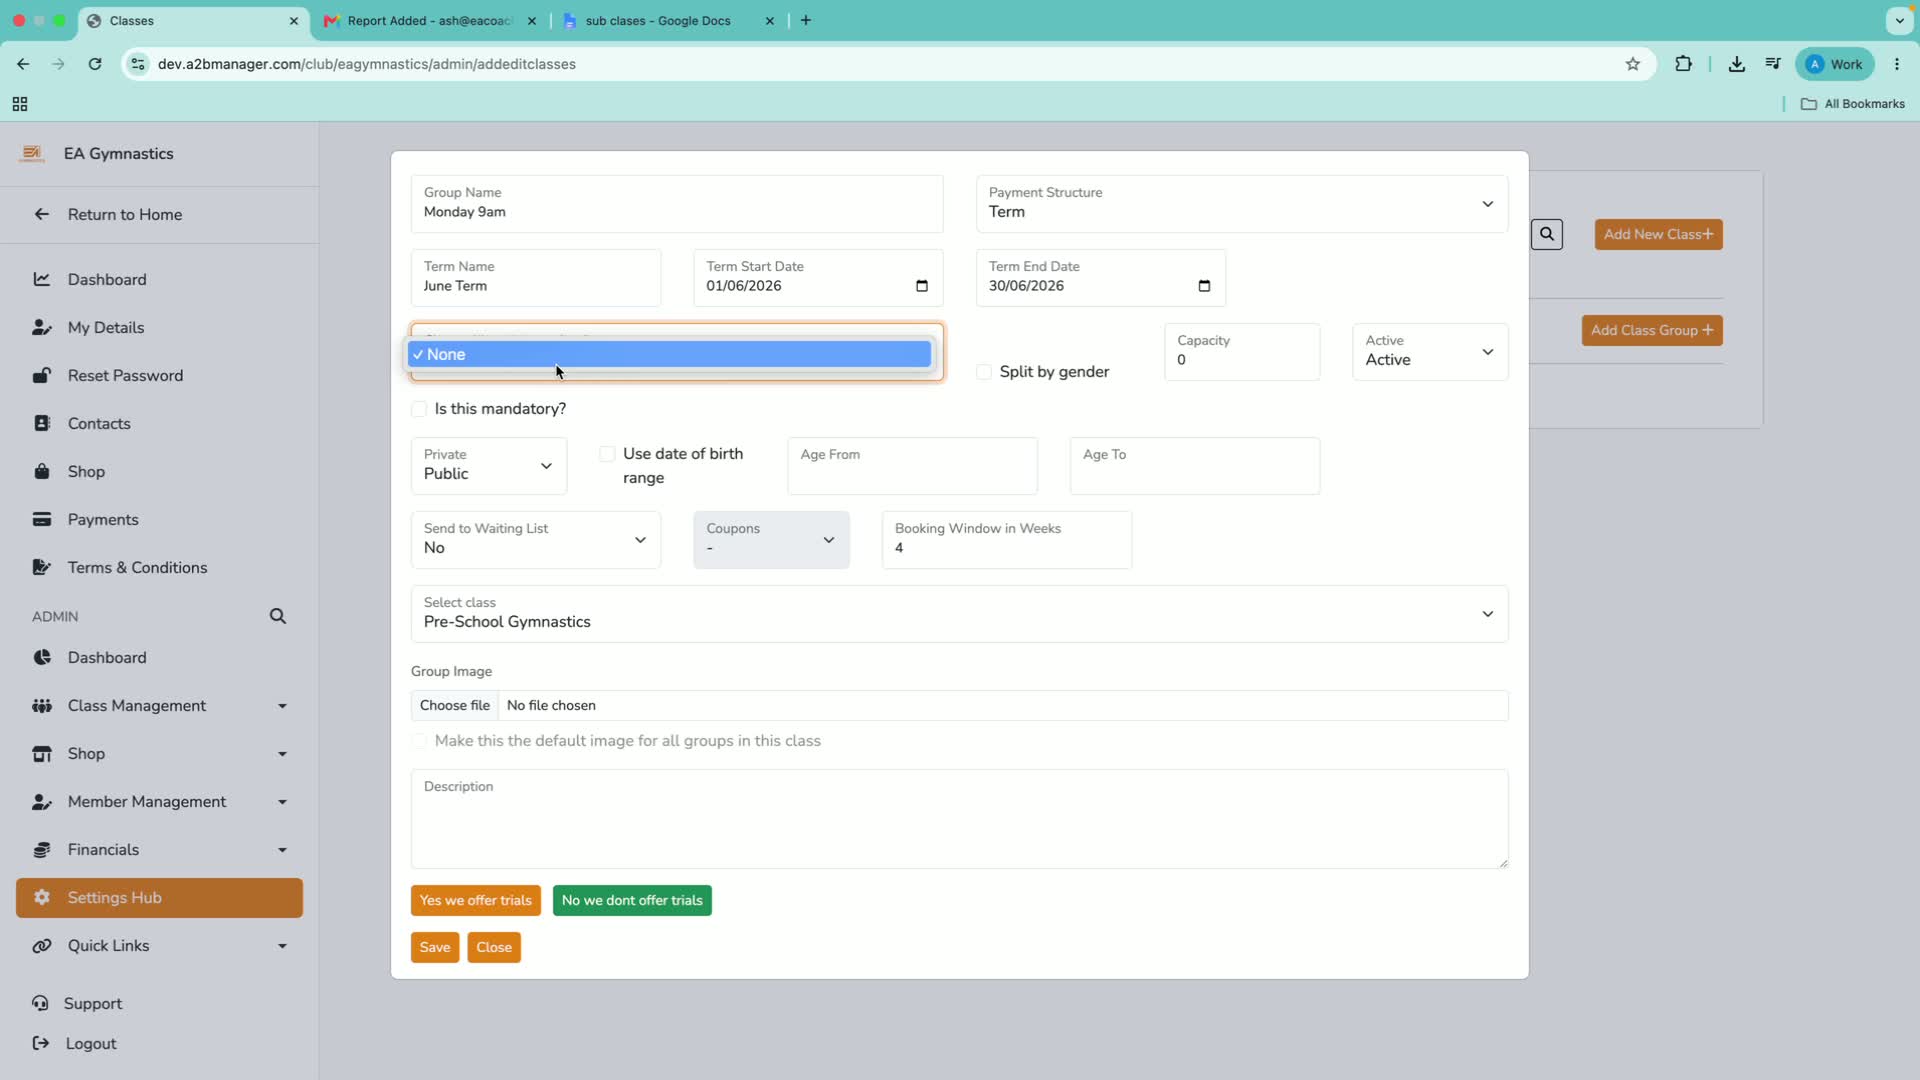Viewport: 1920px width, 1080px height.
Task: Click the search icon beside Add New Class
Action: pos(1547,234)
